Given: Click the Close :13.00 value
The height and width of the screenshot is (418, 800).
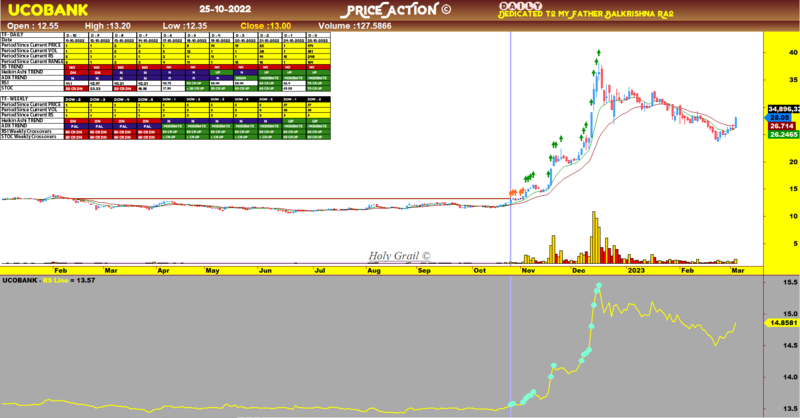Looking at the screenshot, I should 266,26.
